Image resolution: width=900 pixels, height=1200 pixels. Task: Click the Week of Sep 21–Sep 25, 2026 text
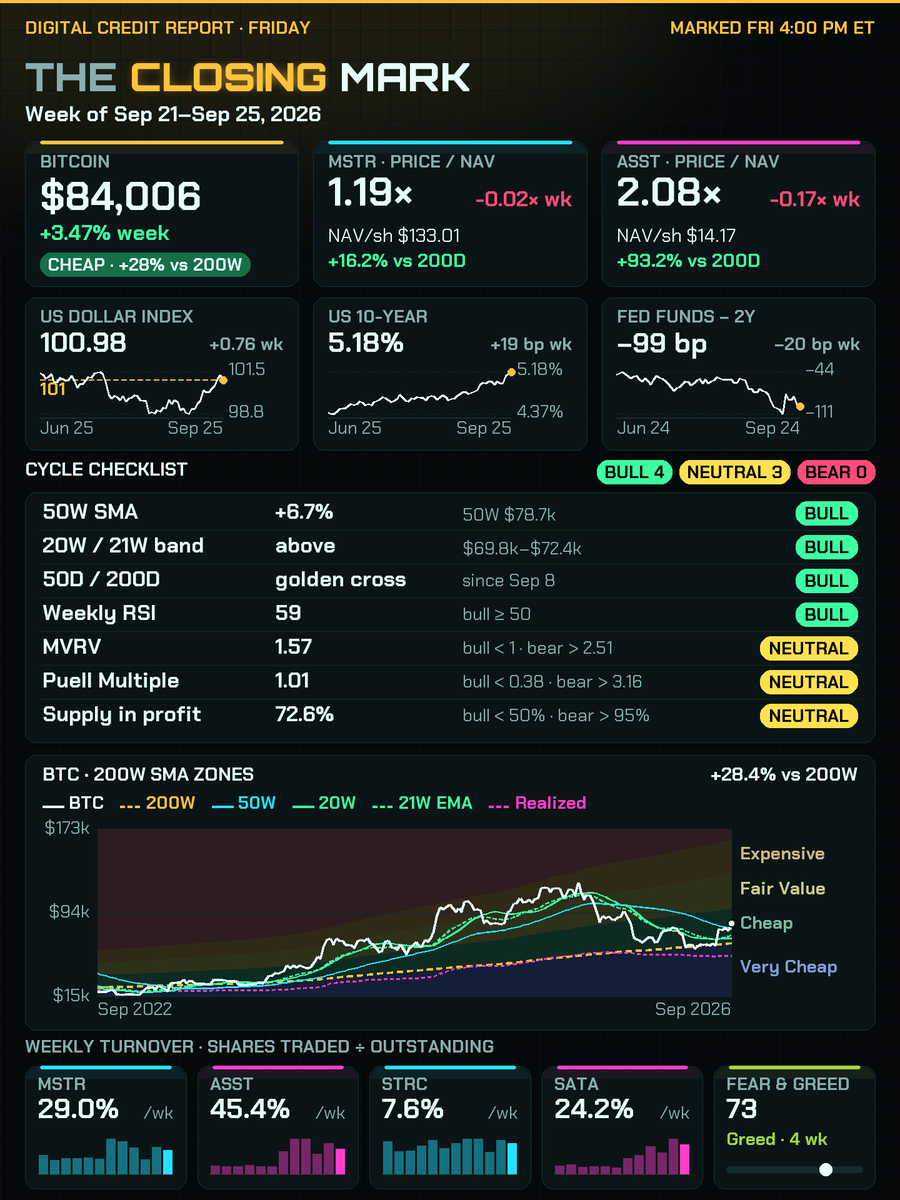173,114
